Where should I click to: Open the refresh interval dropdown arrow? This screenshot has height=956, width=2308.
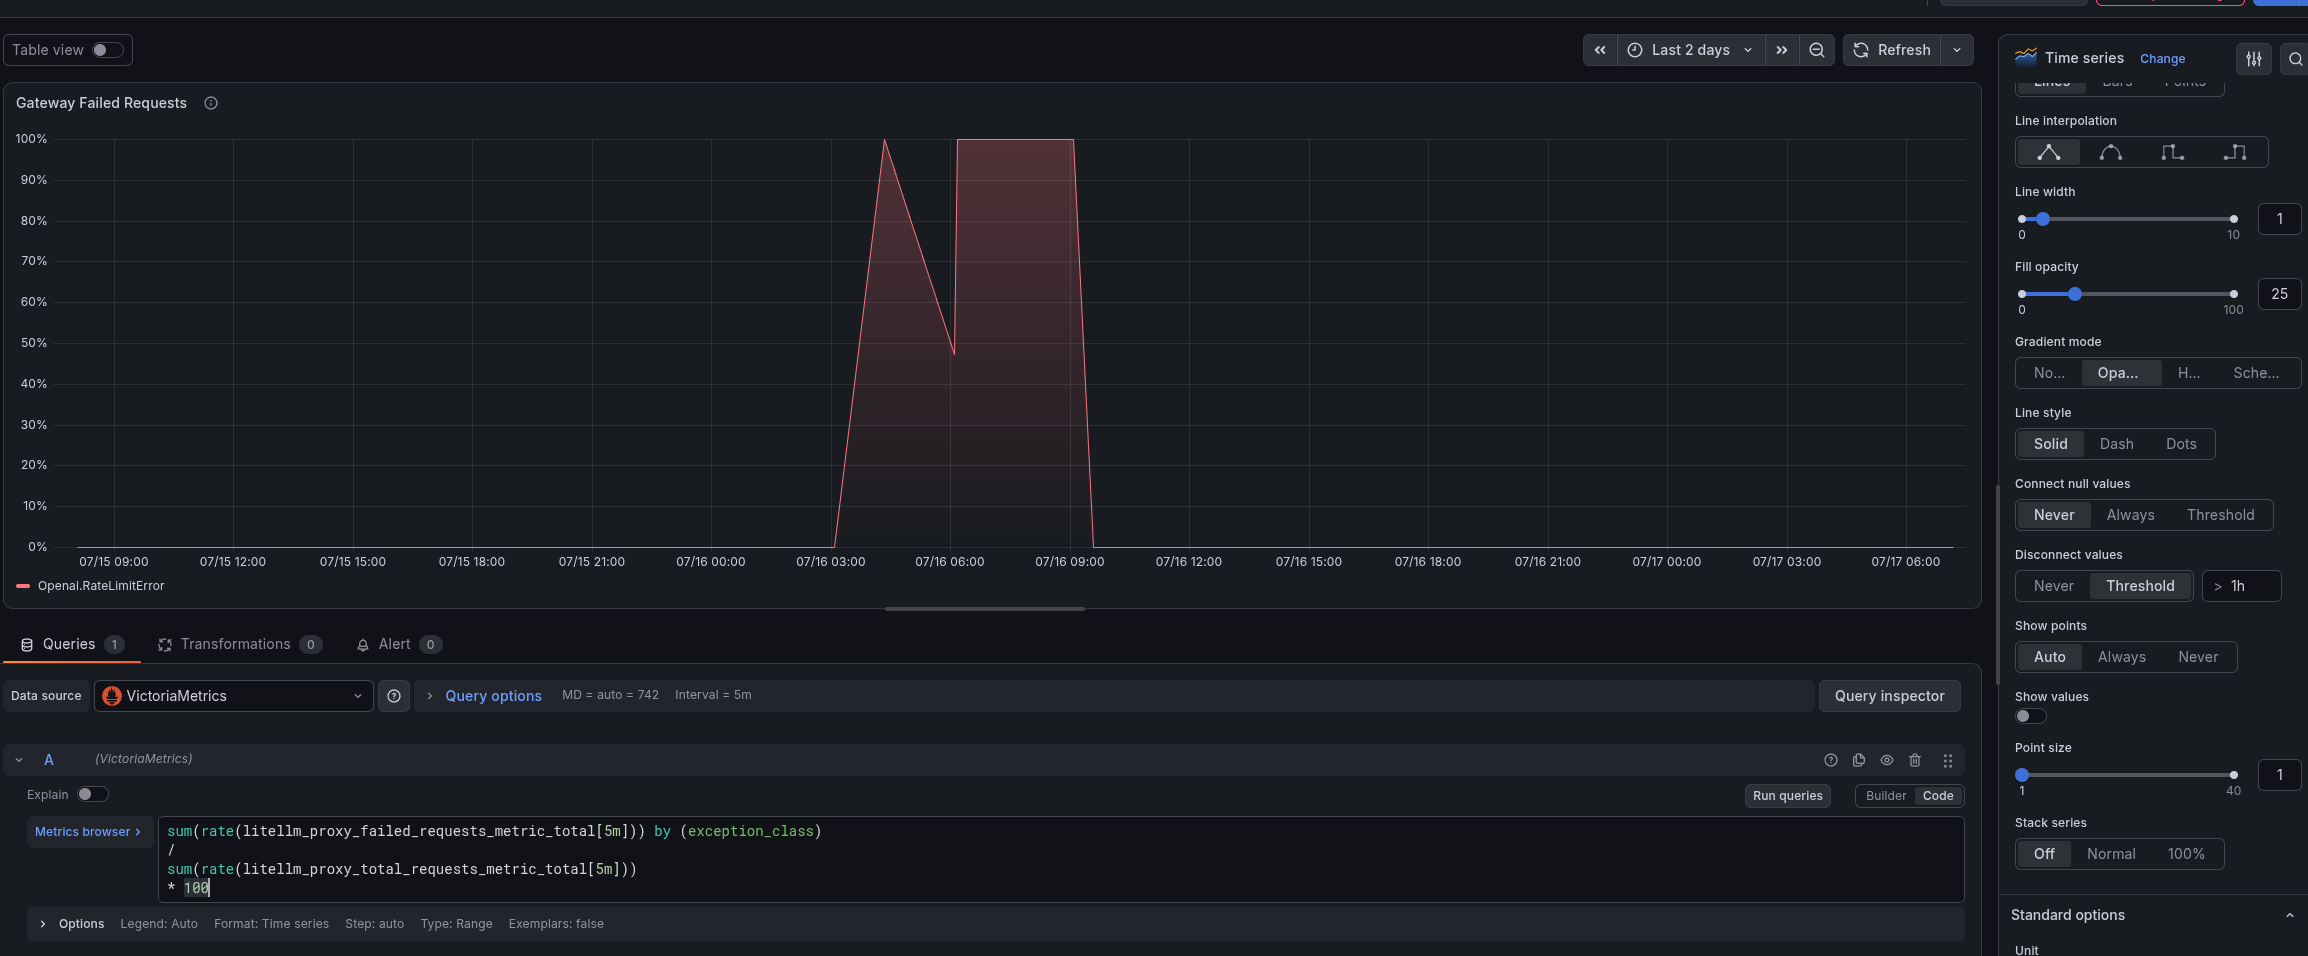point(1957,50)
